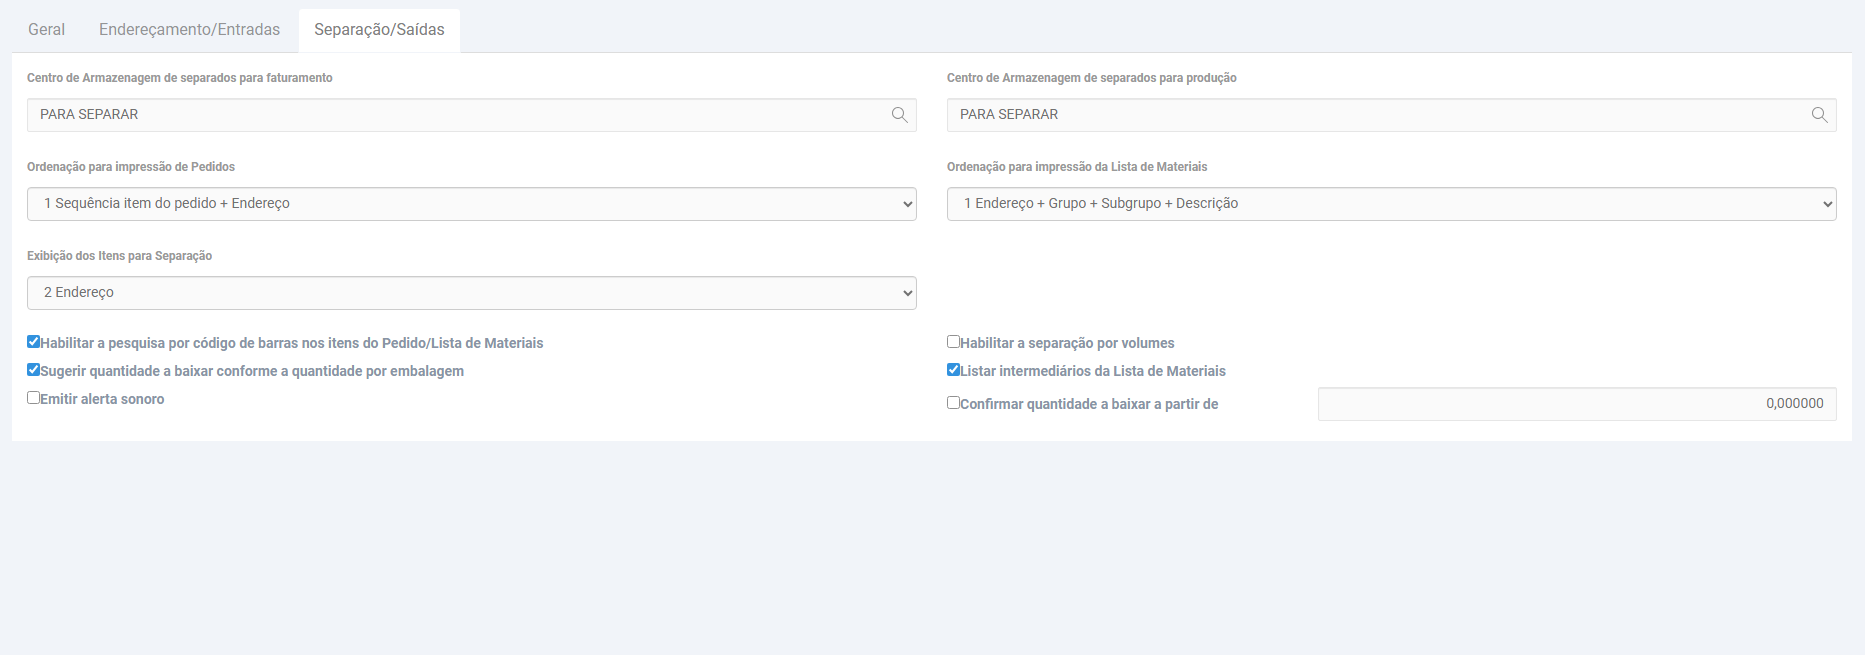
Task: Click the Habilitar a separação por volumes label
Action: point(1067,343)
